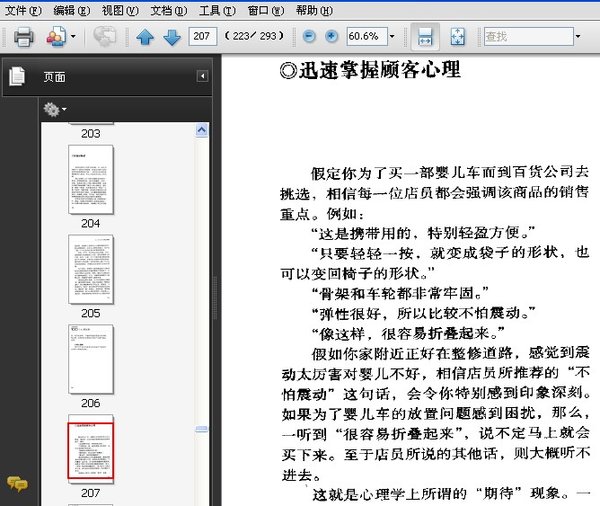
Task: Open the zoom level 60.6% dropdown
Action: pyautogui.click(x=391, y=37)
